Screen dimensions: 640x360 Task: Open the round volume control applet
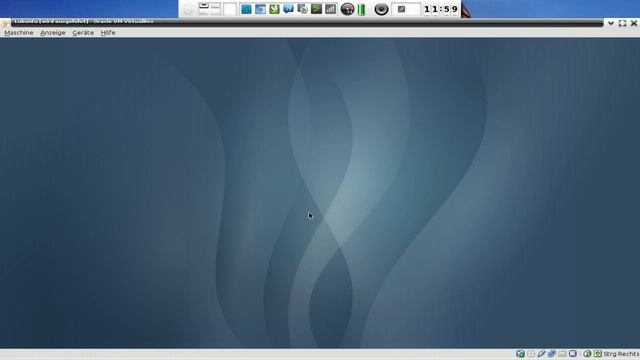381,9
